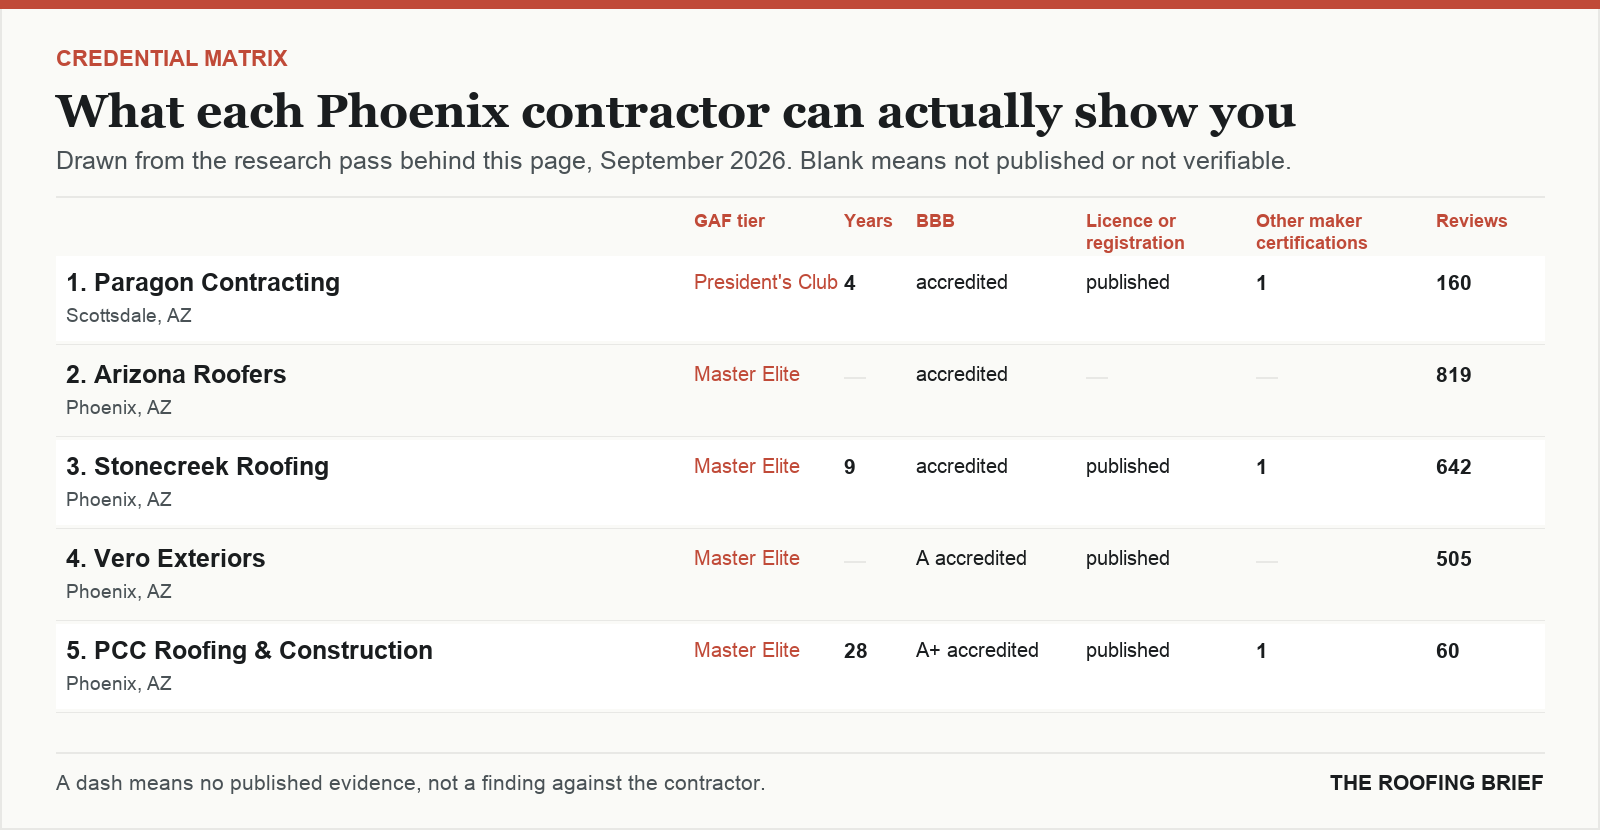Click THE ROOFING BRIEF footer brand

pyautogui.click(x=1436, y=783)
